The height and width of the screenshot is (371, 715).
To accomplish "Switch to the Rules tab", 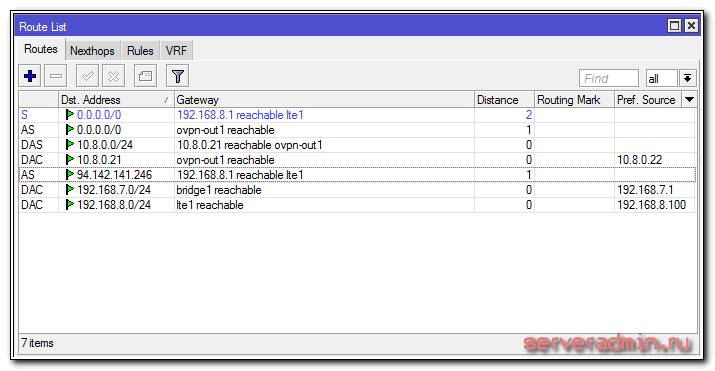I will (140, 51).
